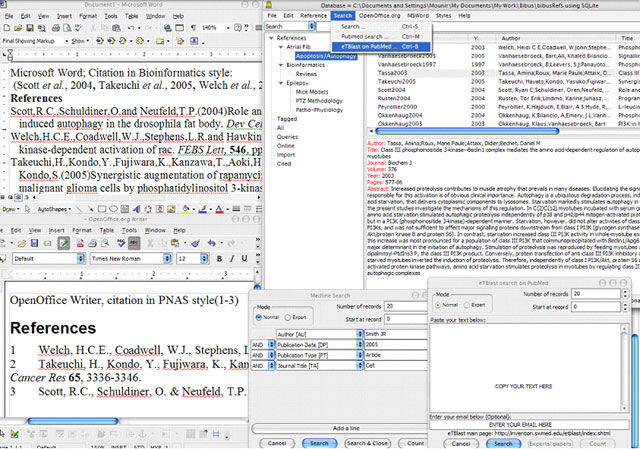This screenshot has width=640, height=449.
Task: Click Cancel button in Medline Search dialog
Action: pyautogui.click(x=277, y=443)
